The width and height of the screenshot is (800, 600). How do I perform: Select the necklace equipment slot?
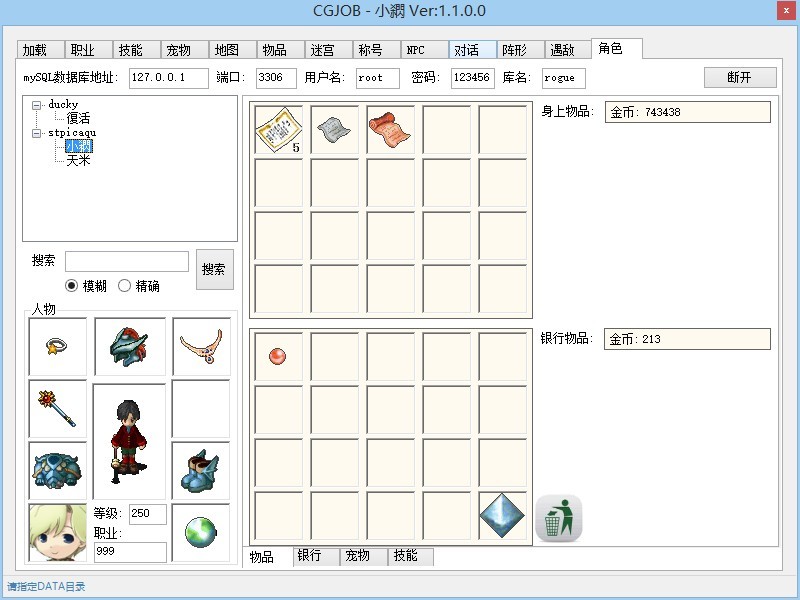coord(200,346)
